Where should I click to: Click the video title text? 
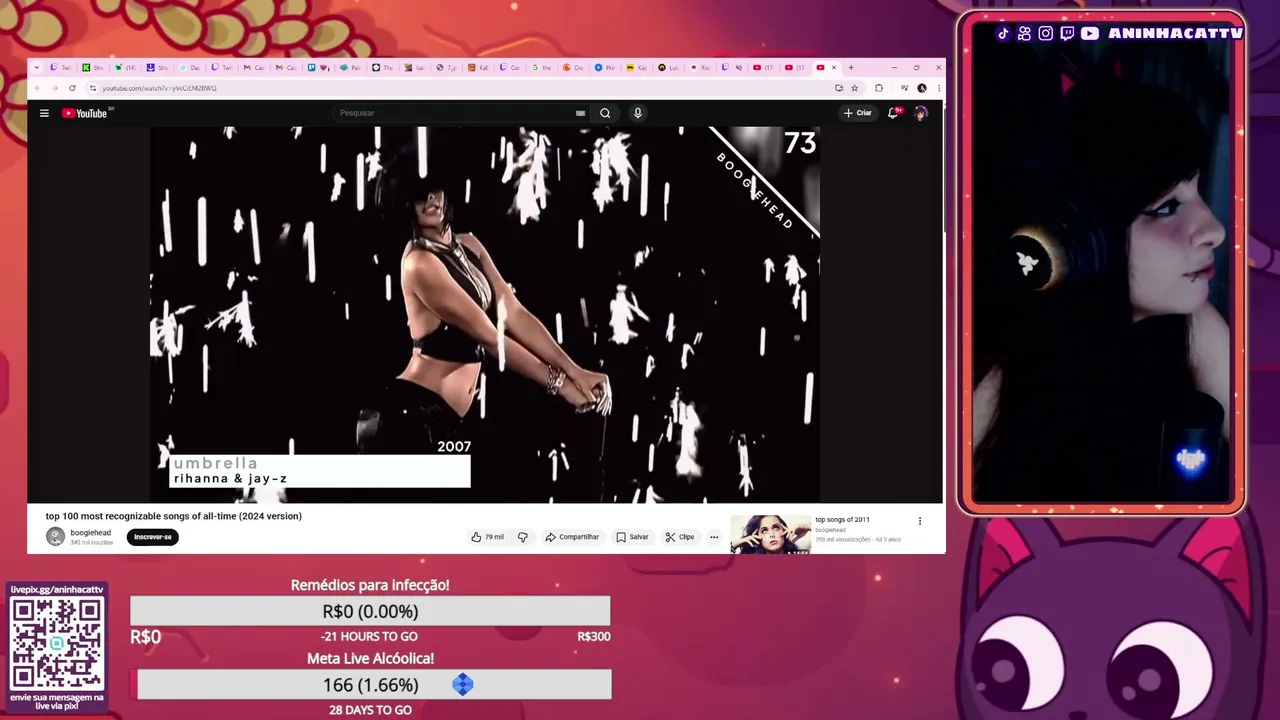[173, 516]
